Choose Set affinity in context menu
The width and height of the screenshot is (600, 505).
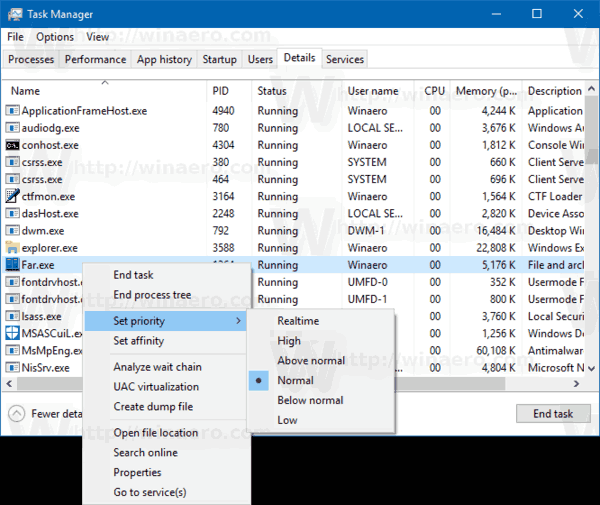(166, 340)
